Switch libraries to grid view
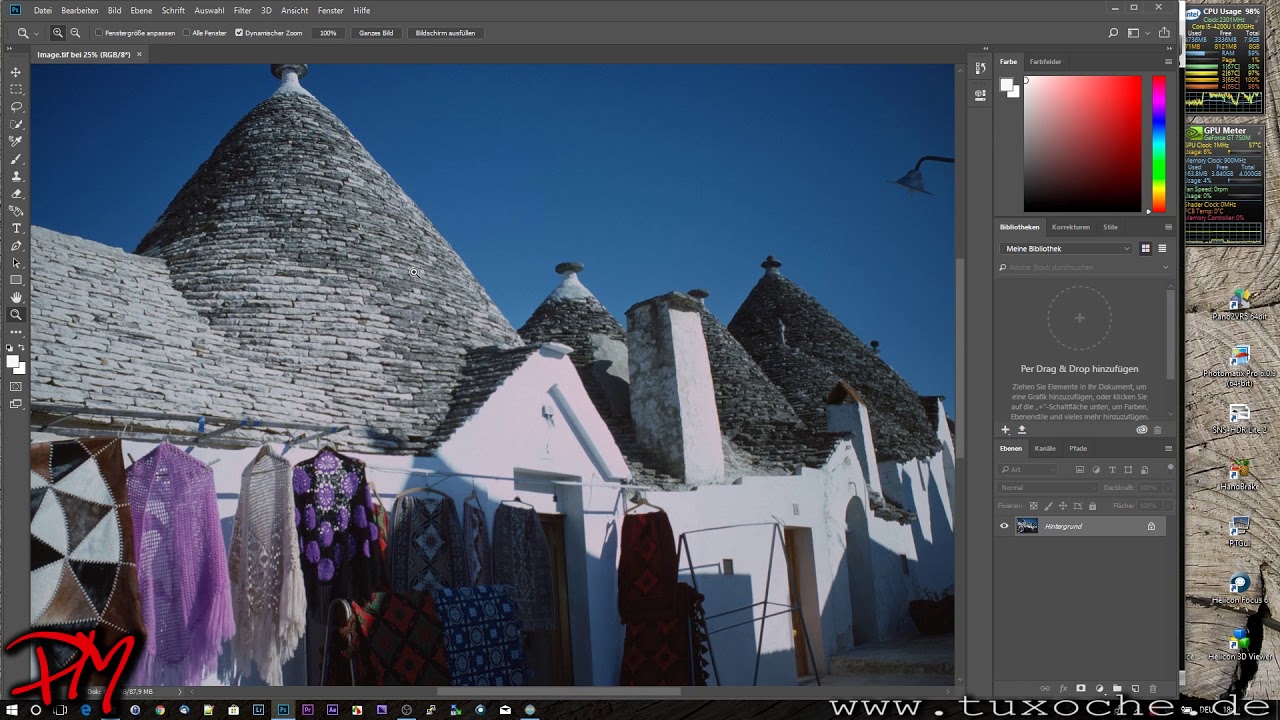1280x720 pixels. pyautogui.click(x=1146, y=248)
